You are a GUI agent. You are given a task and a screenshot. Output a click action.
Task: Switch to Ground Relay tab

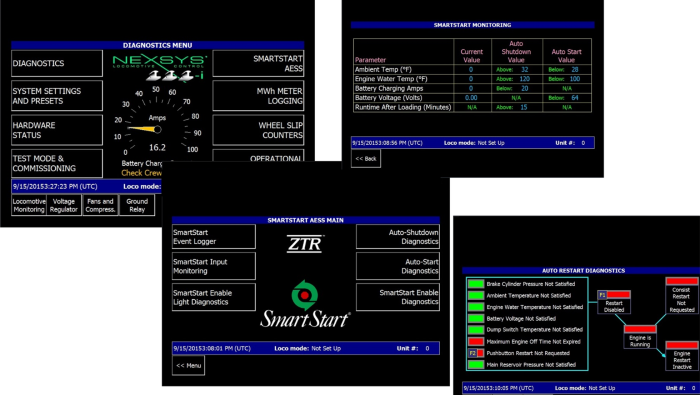137,205
